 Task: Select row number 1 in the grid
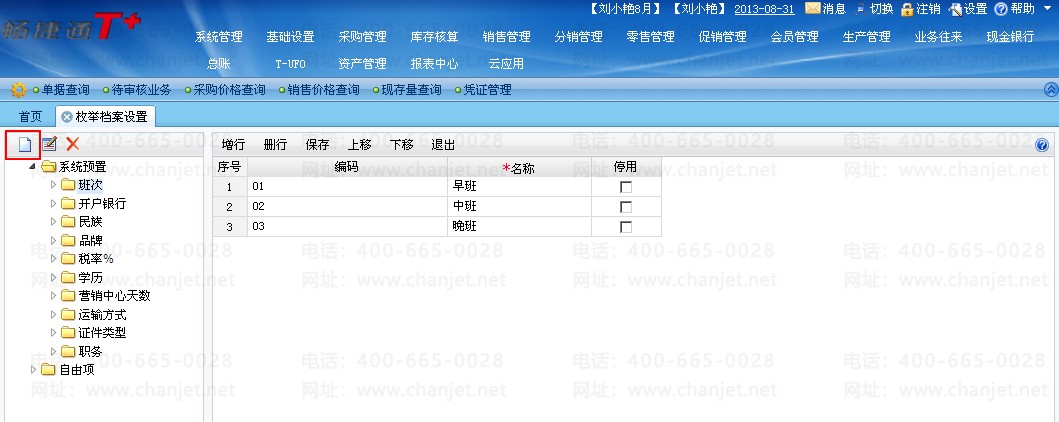tap(230, 187)
